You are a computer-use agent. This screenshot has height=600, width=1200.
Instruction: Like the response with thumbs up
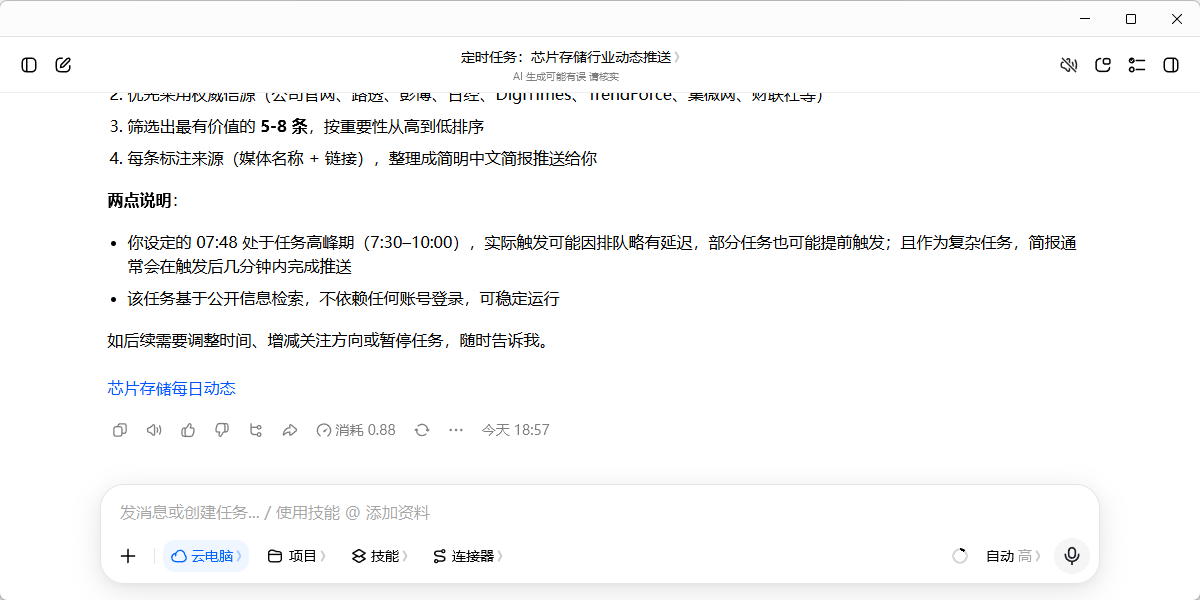tap(188, 430)
